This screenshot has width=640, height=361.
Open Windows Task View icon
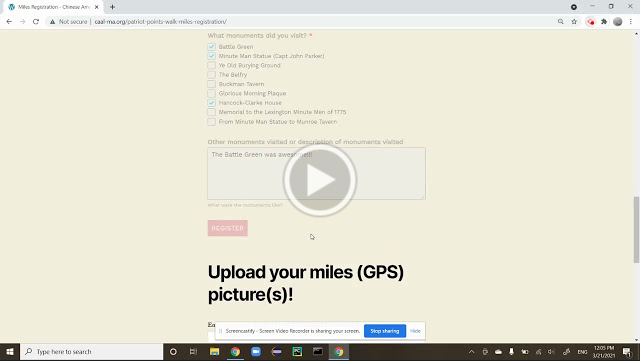click(193, 352)
